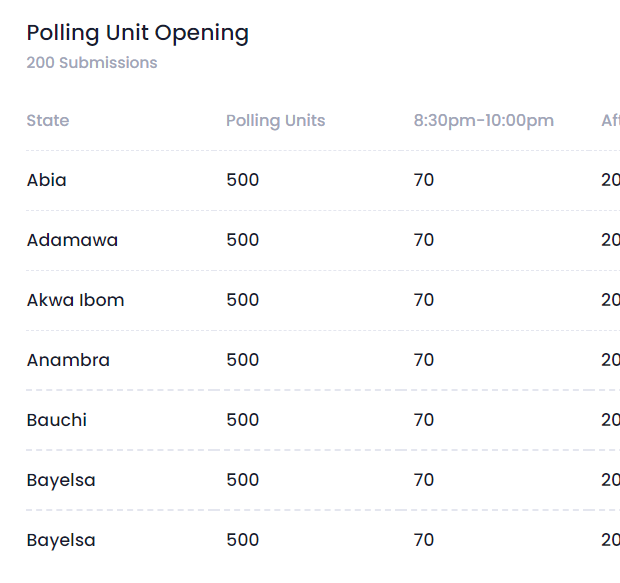620x583 pixels.
Task: Click the first Bayelsa row name
Action: [61, 481]
